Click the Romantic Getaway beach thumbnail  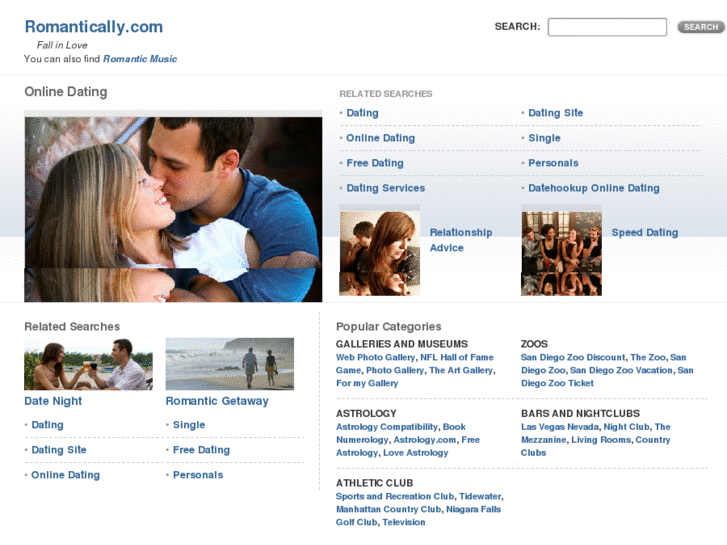click(x=230, y=364)
